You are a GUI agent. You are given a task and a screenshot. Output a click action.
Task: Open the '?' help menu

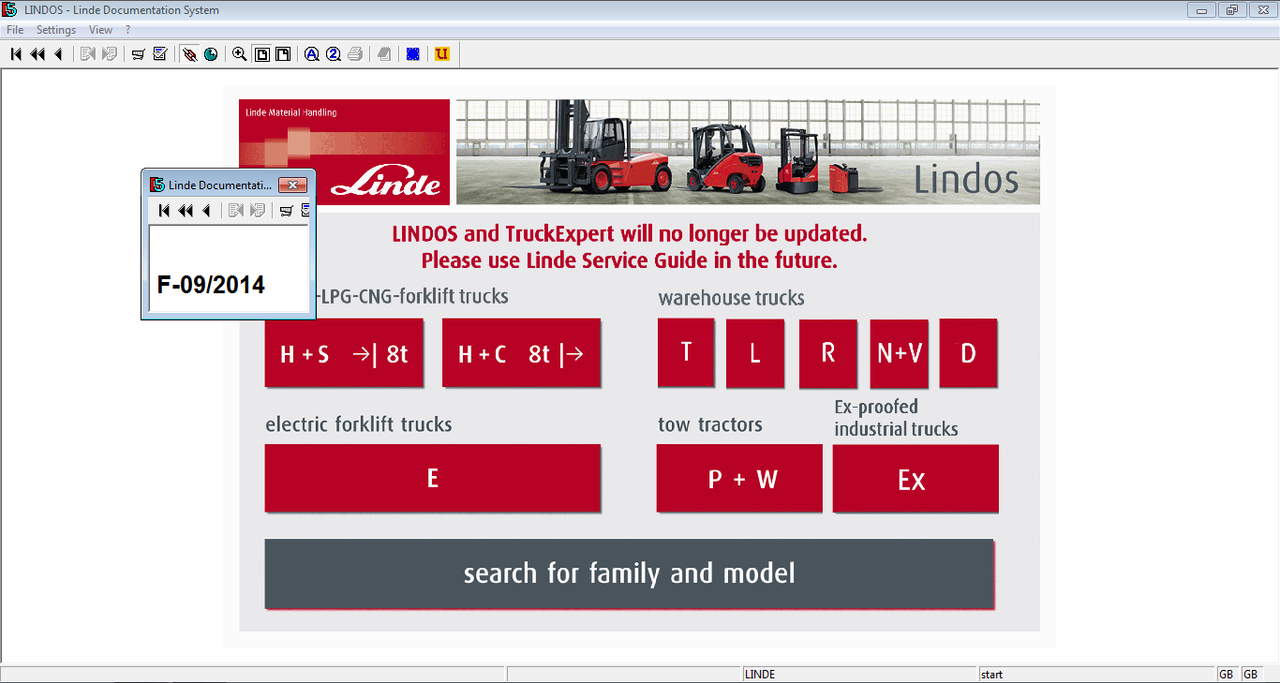(x=128, y=30)
